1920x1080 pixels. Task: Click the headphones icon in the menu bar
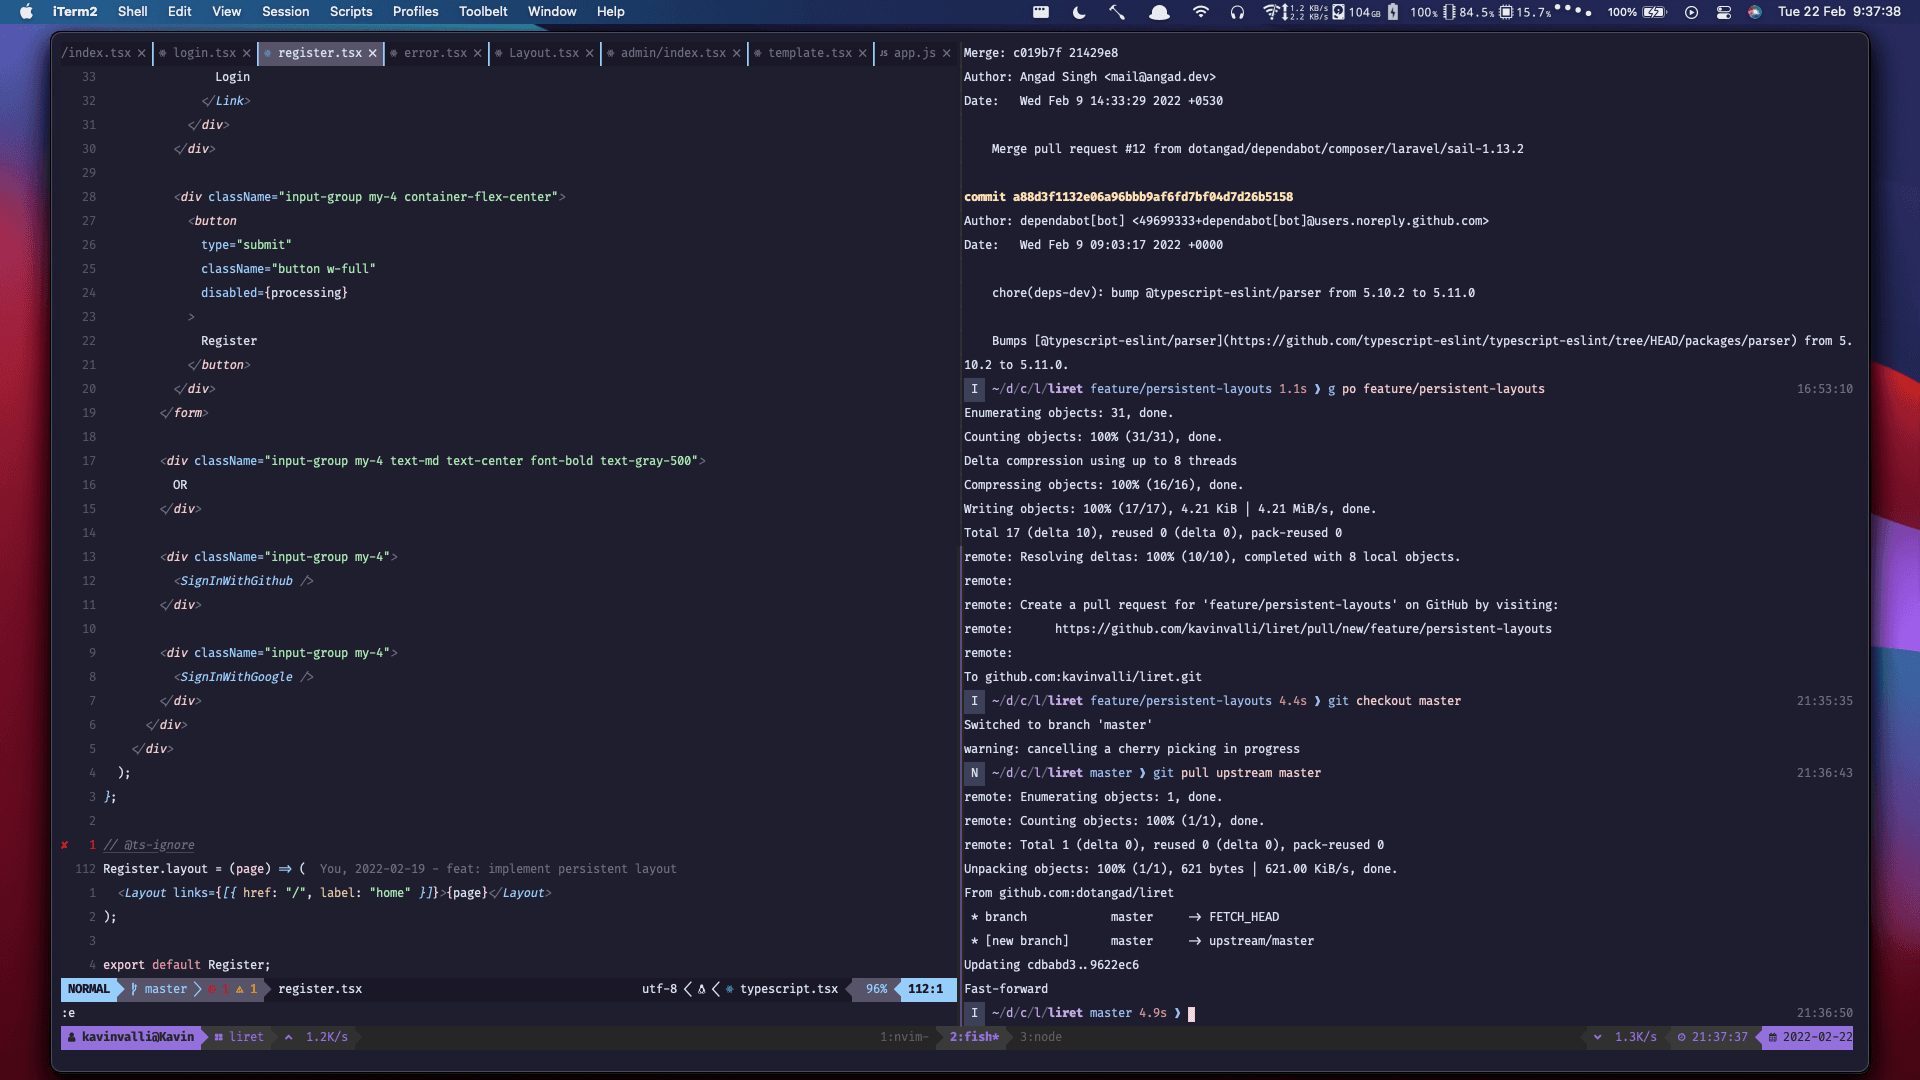tap(1237, 12)
